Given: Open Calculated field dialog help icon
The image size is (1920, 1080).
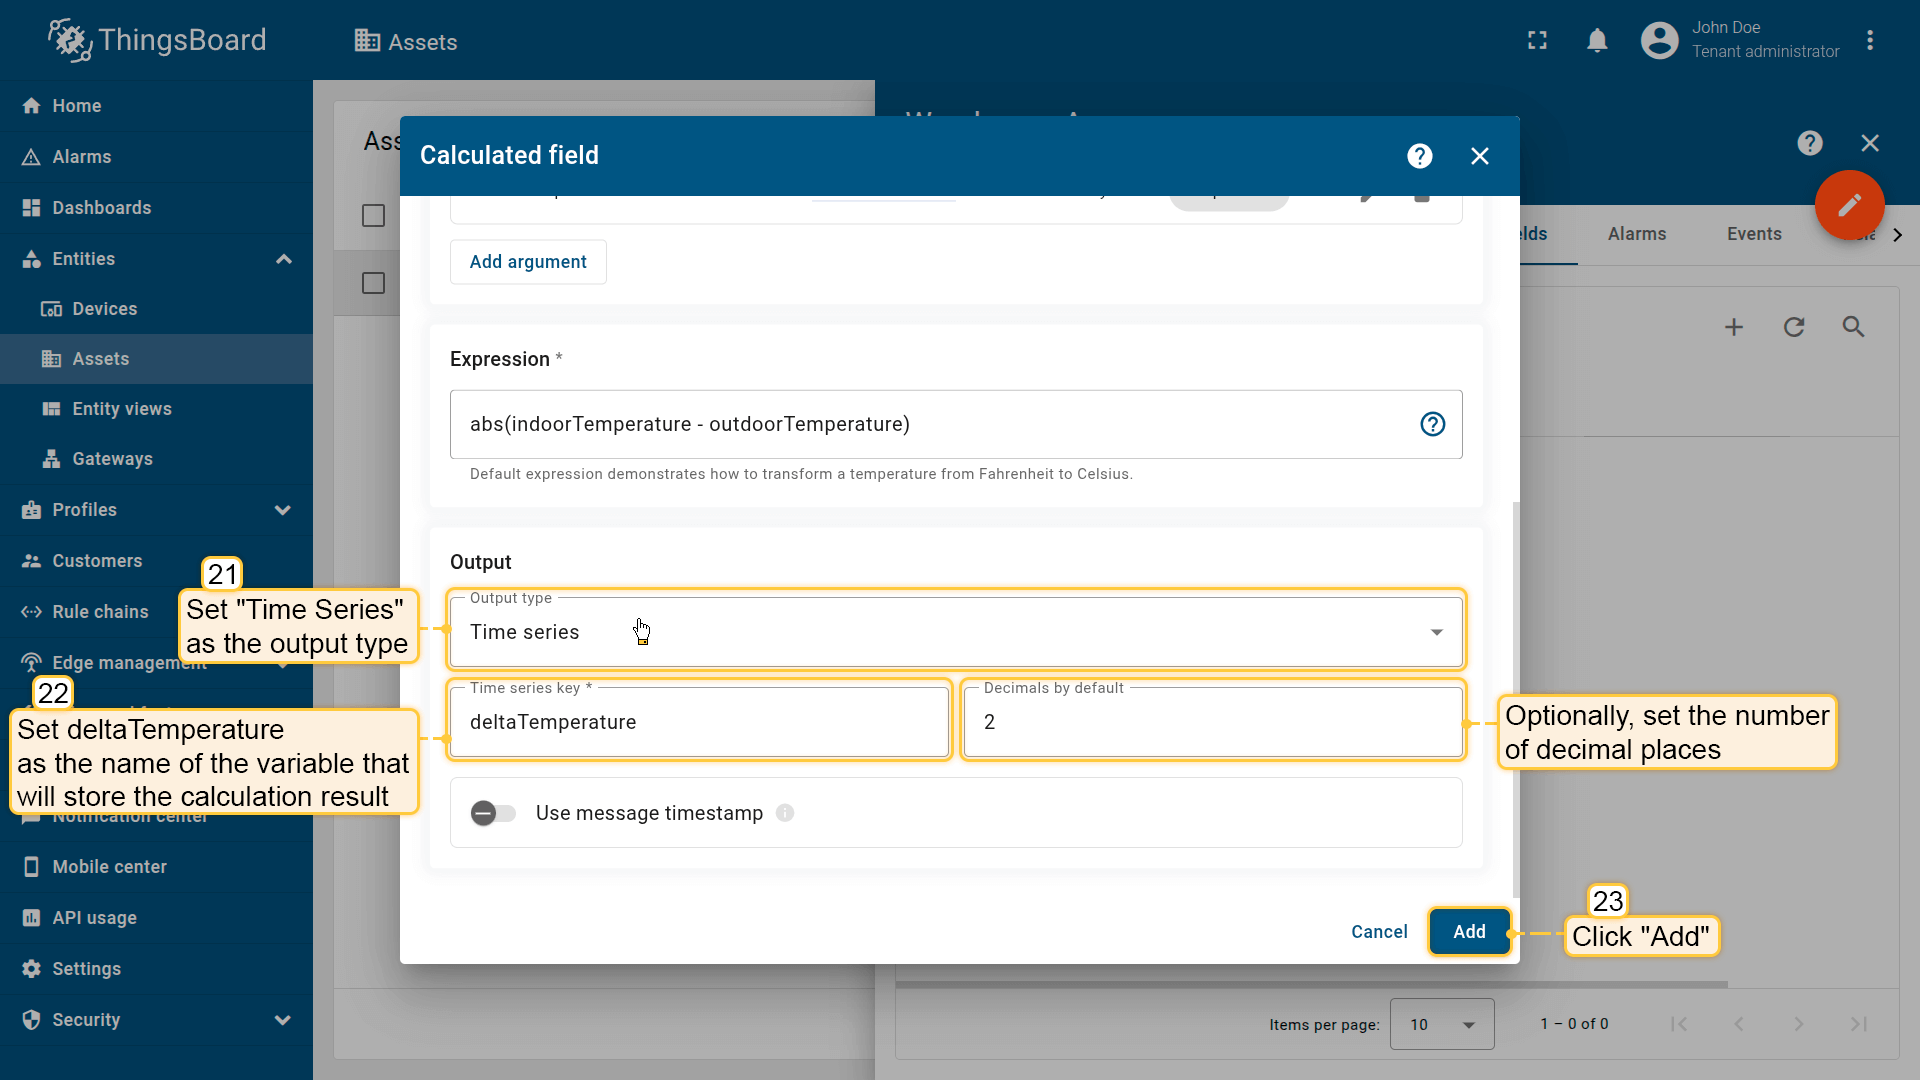Looking at the screenshot, I should coord(1419,156).
